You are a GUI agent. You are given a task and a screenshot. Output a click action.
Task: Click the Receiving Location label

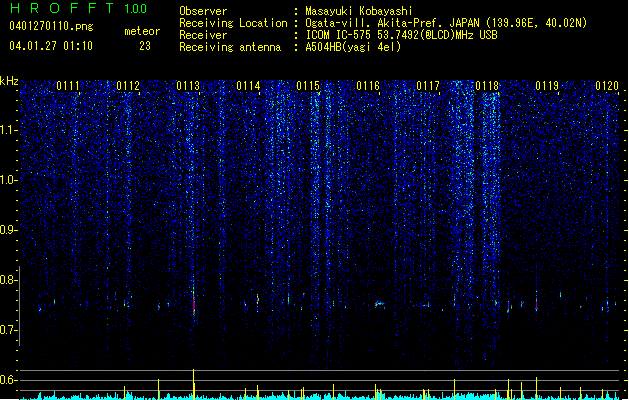pyautogui.click(x=233, y=23)
